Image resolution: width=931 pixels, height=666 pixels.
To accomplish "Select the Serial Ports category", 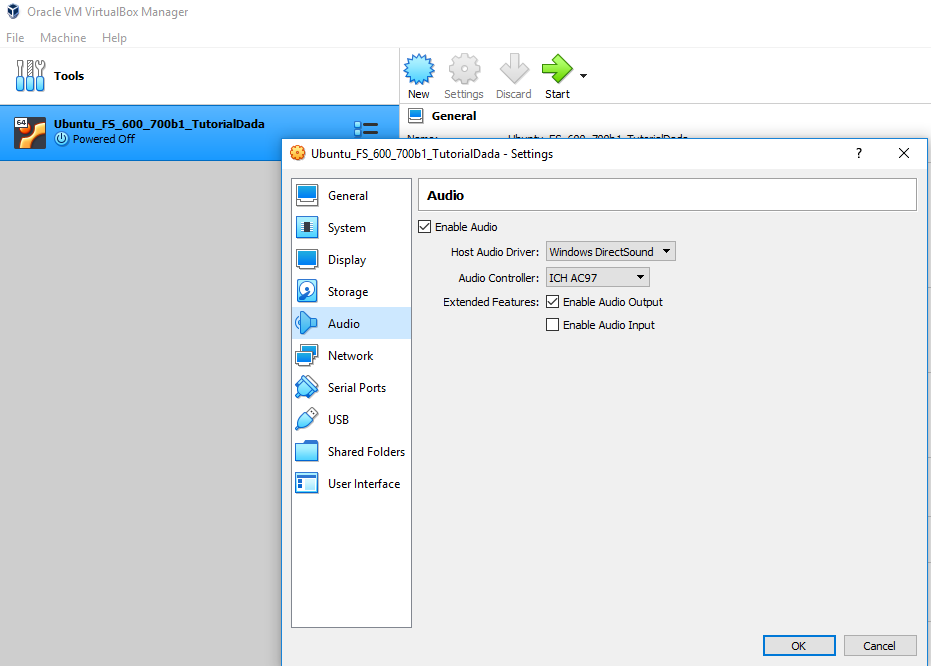I will (x=356, y=388).
